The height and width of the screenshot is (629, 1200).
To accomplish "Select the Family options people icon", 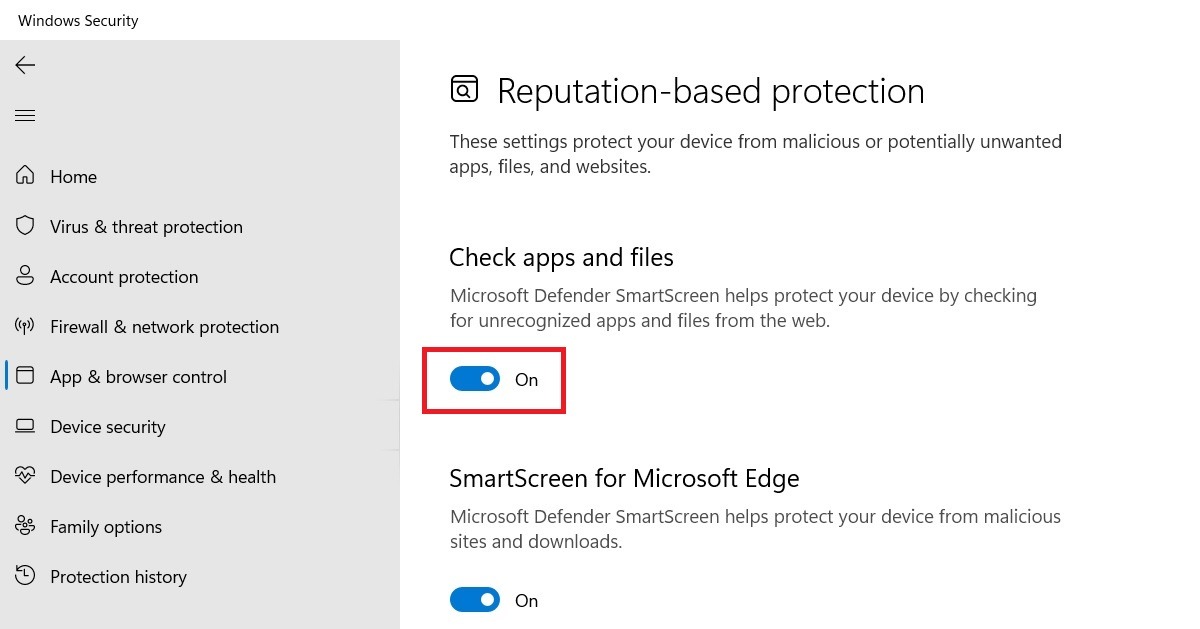I will tap(25, 526).
